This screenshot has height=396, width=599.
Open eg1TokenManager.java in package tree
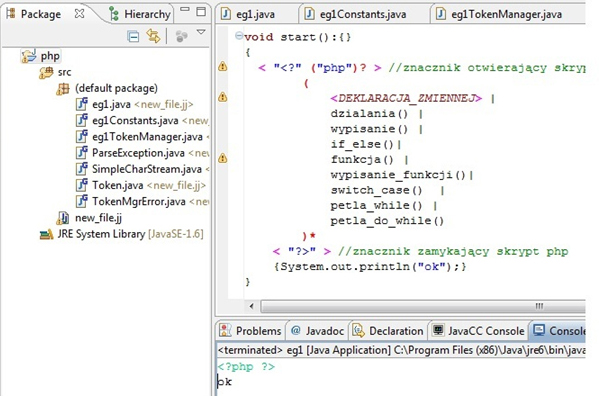click(x=150, y=136)
